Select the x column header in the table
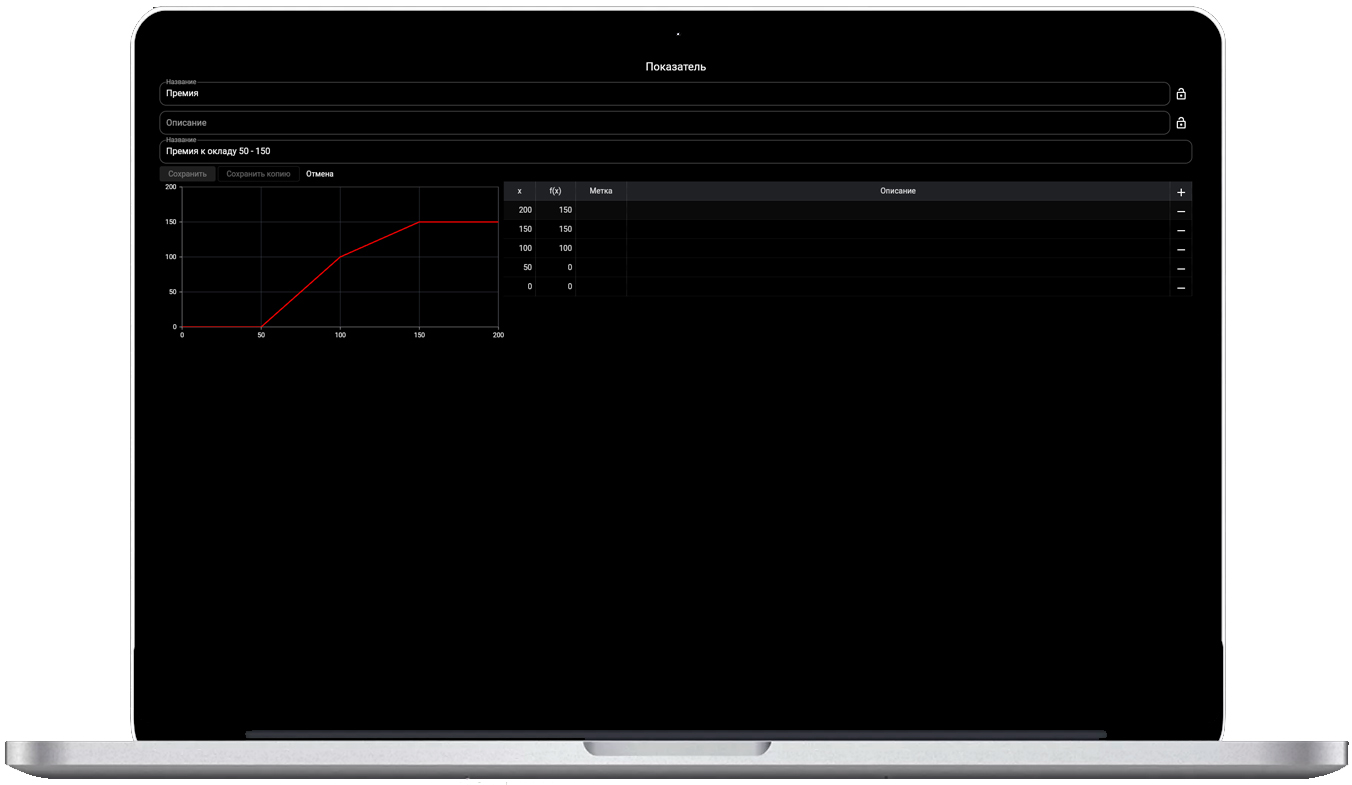Screen dimensions: 1352x785 [x=519, y=191]
